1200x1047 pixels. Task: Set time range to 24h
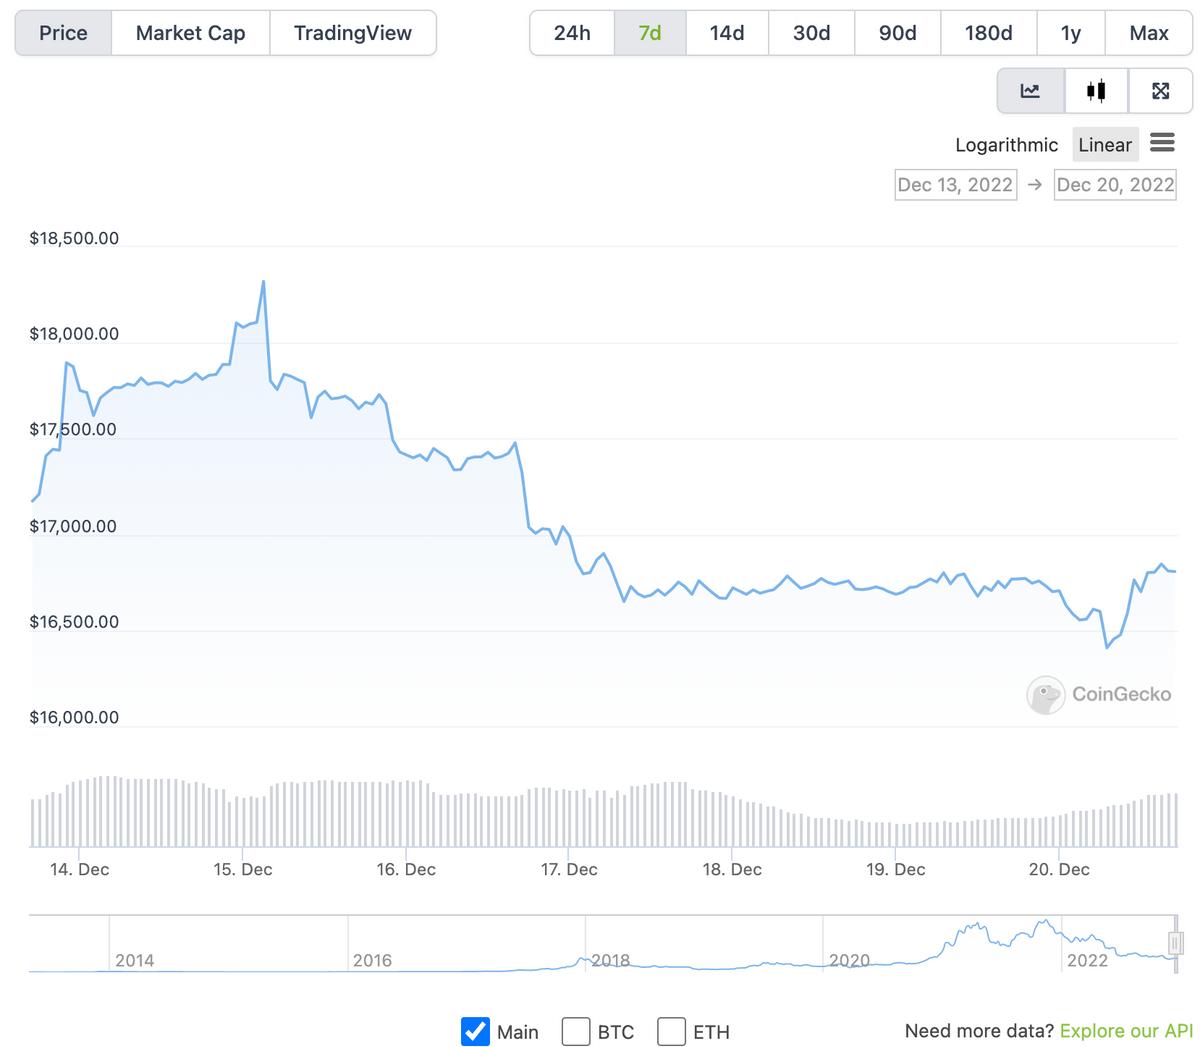pyautogui.click(x=572, y=33)
